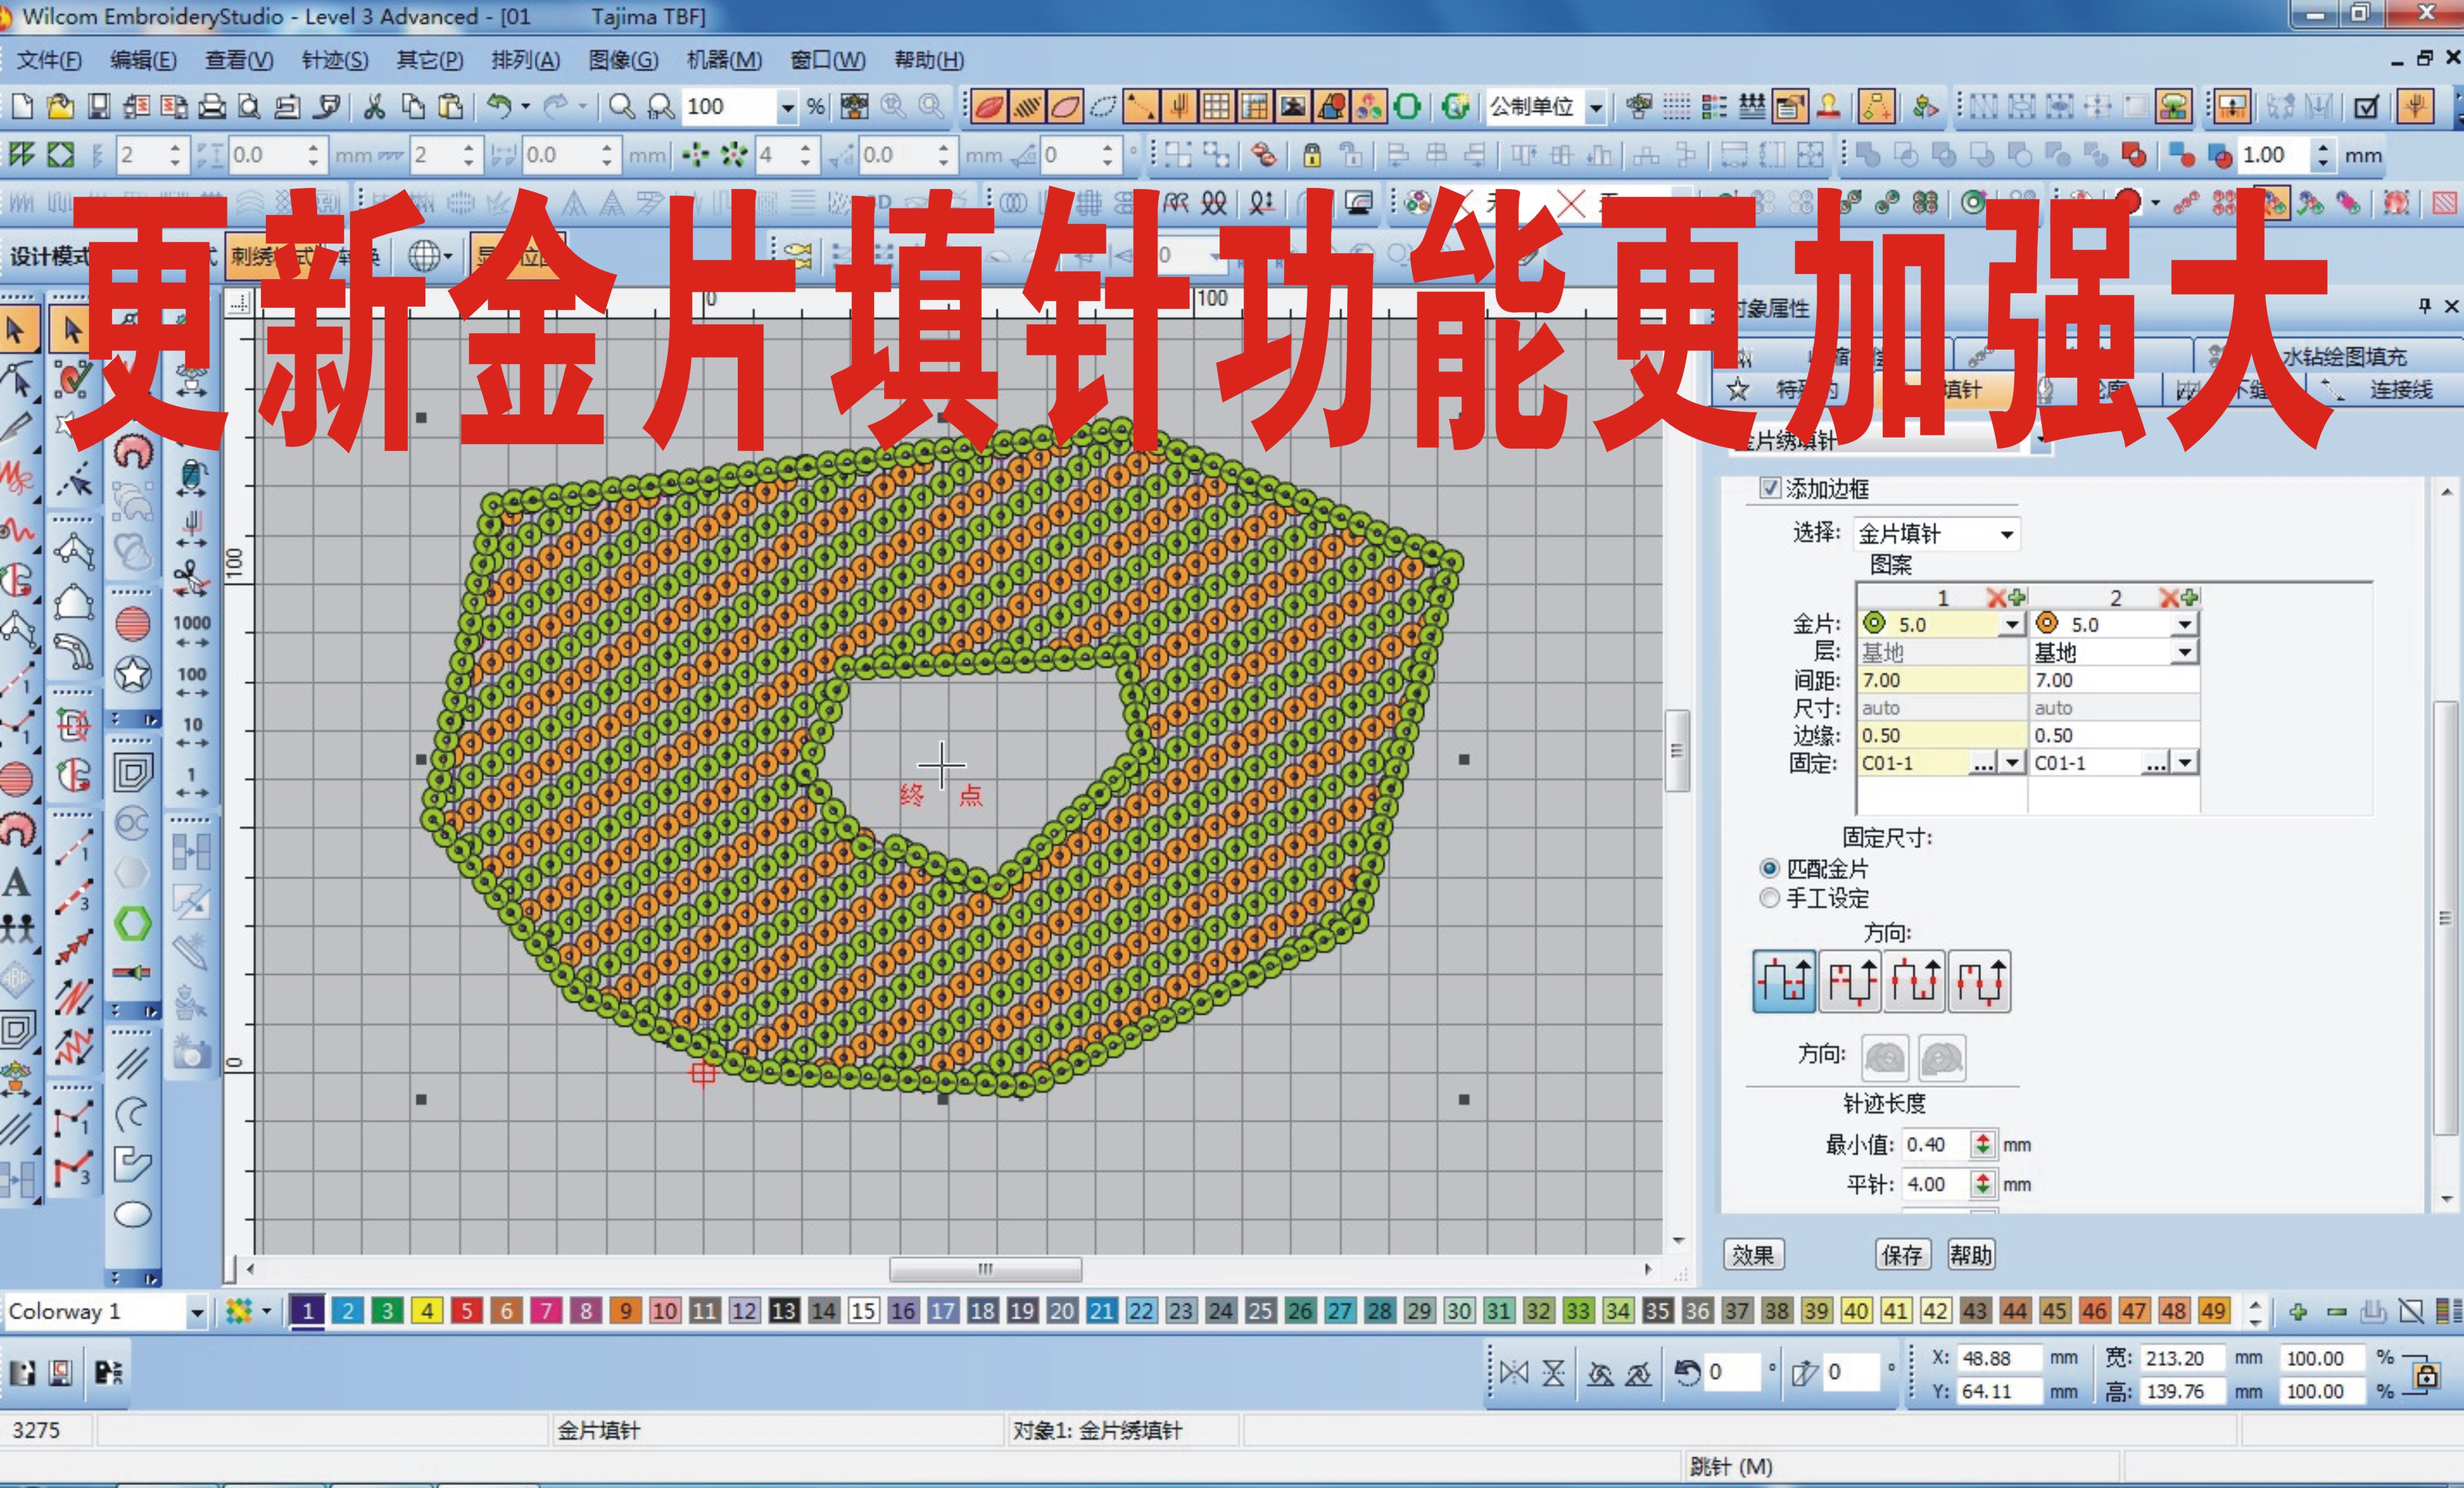Image resolution: width=2464 pixels, height=1488 pixels.
Task: Select color swatch number 5
Action: coord(467,1311)
